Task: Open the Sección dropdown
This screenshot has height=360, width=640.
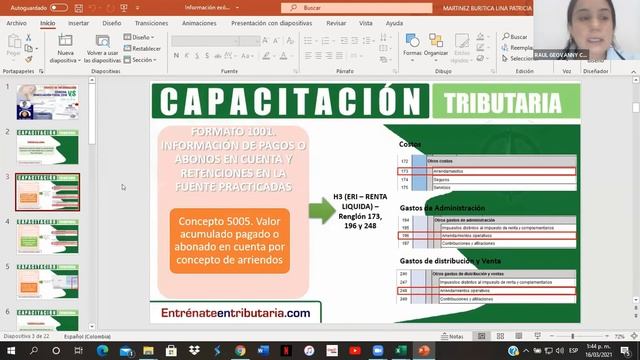Action: tap(140, 60)
